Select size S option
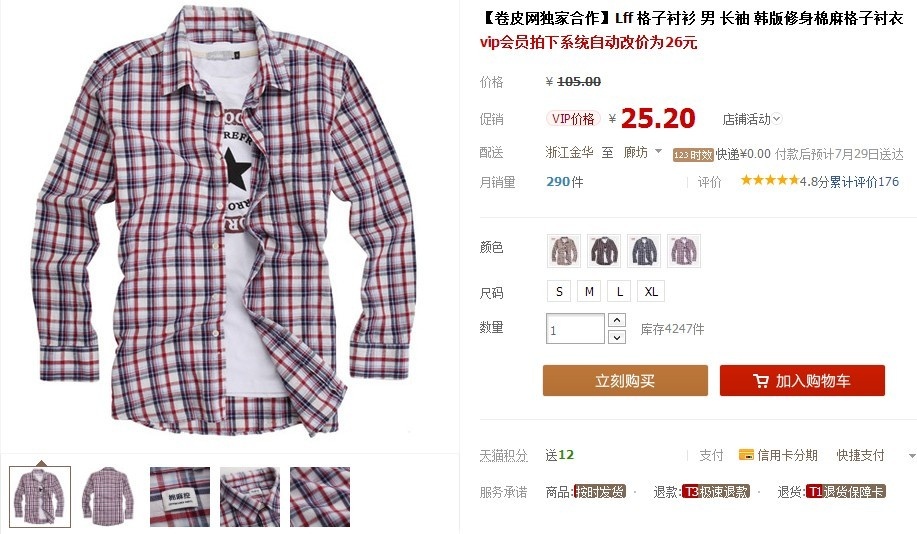 coord(559,291)
